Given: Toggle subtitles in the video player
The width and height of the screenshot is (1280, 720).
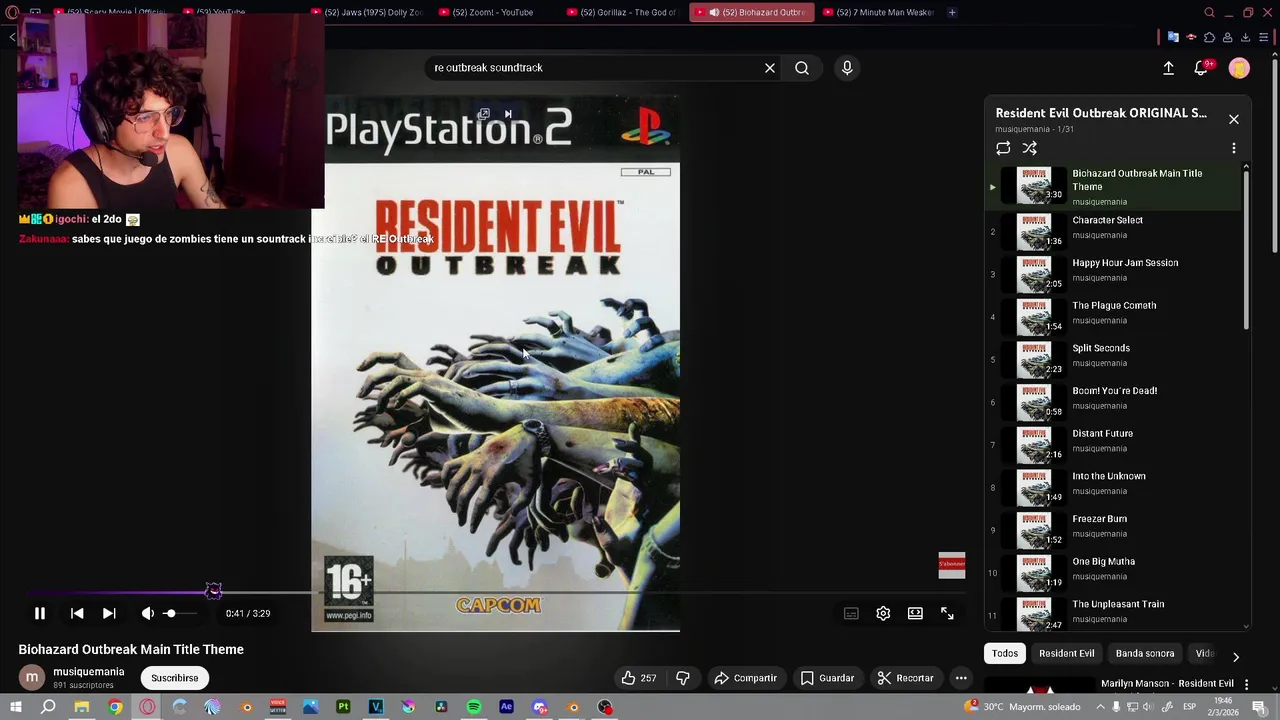Looking at the screenshot, I should (851, 613).
